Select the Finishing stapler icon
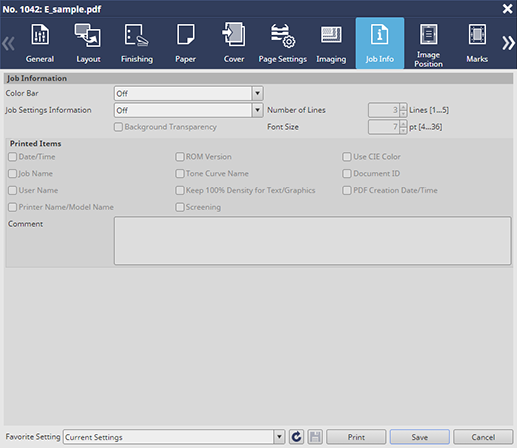 [x=137, y=35]
